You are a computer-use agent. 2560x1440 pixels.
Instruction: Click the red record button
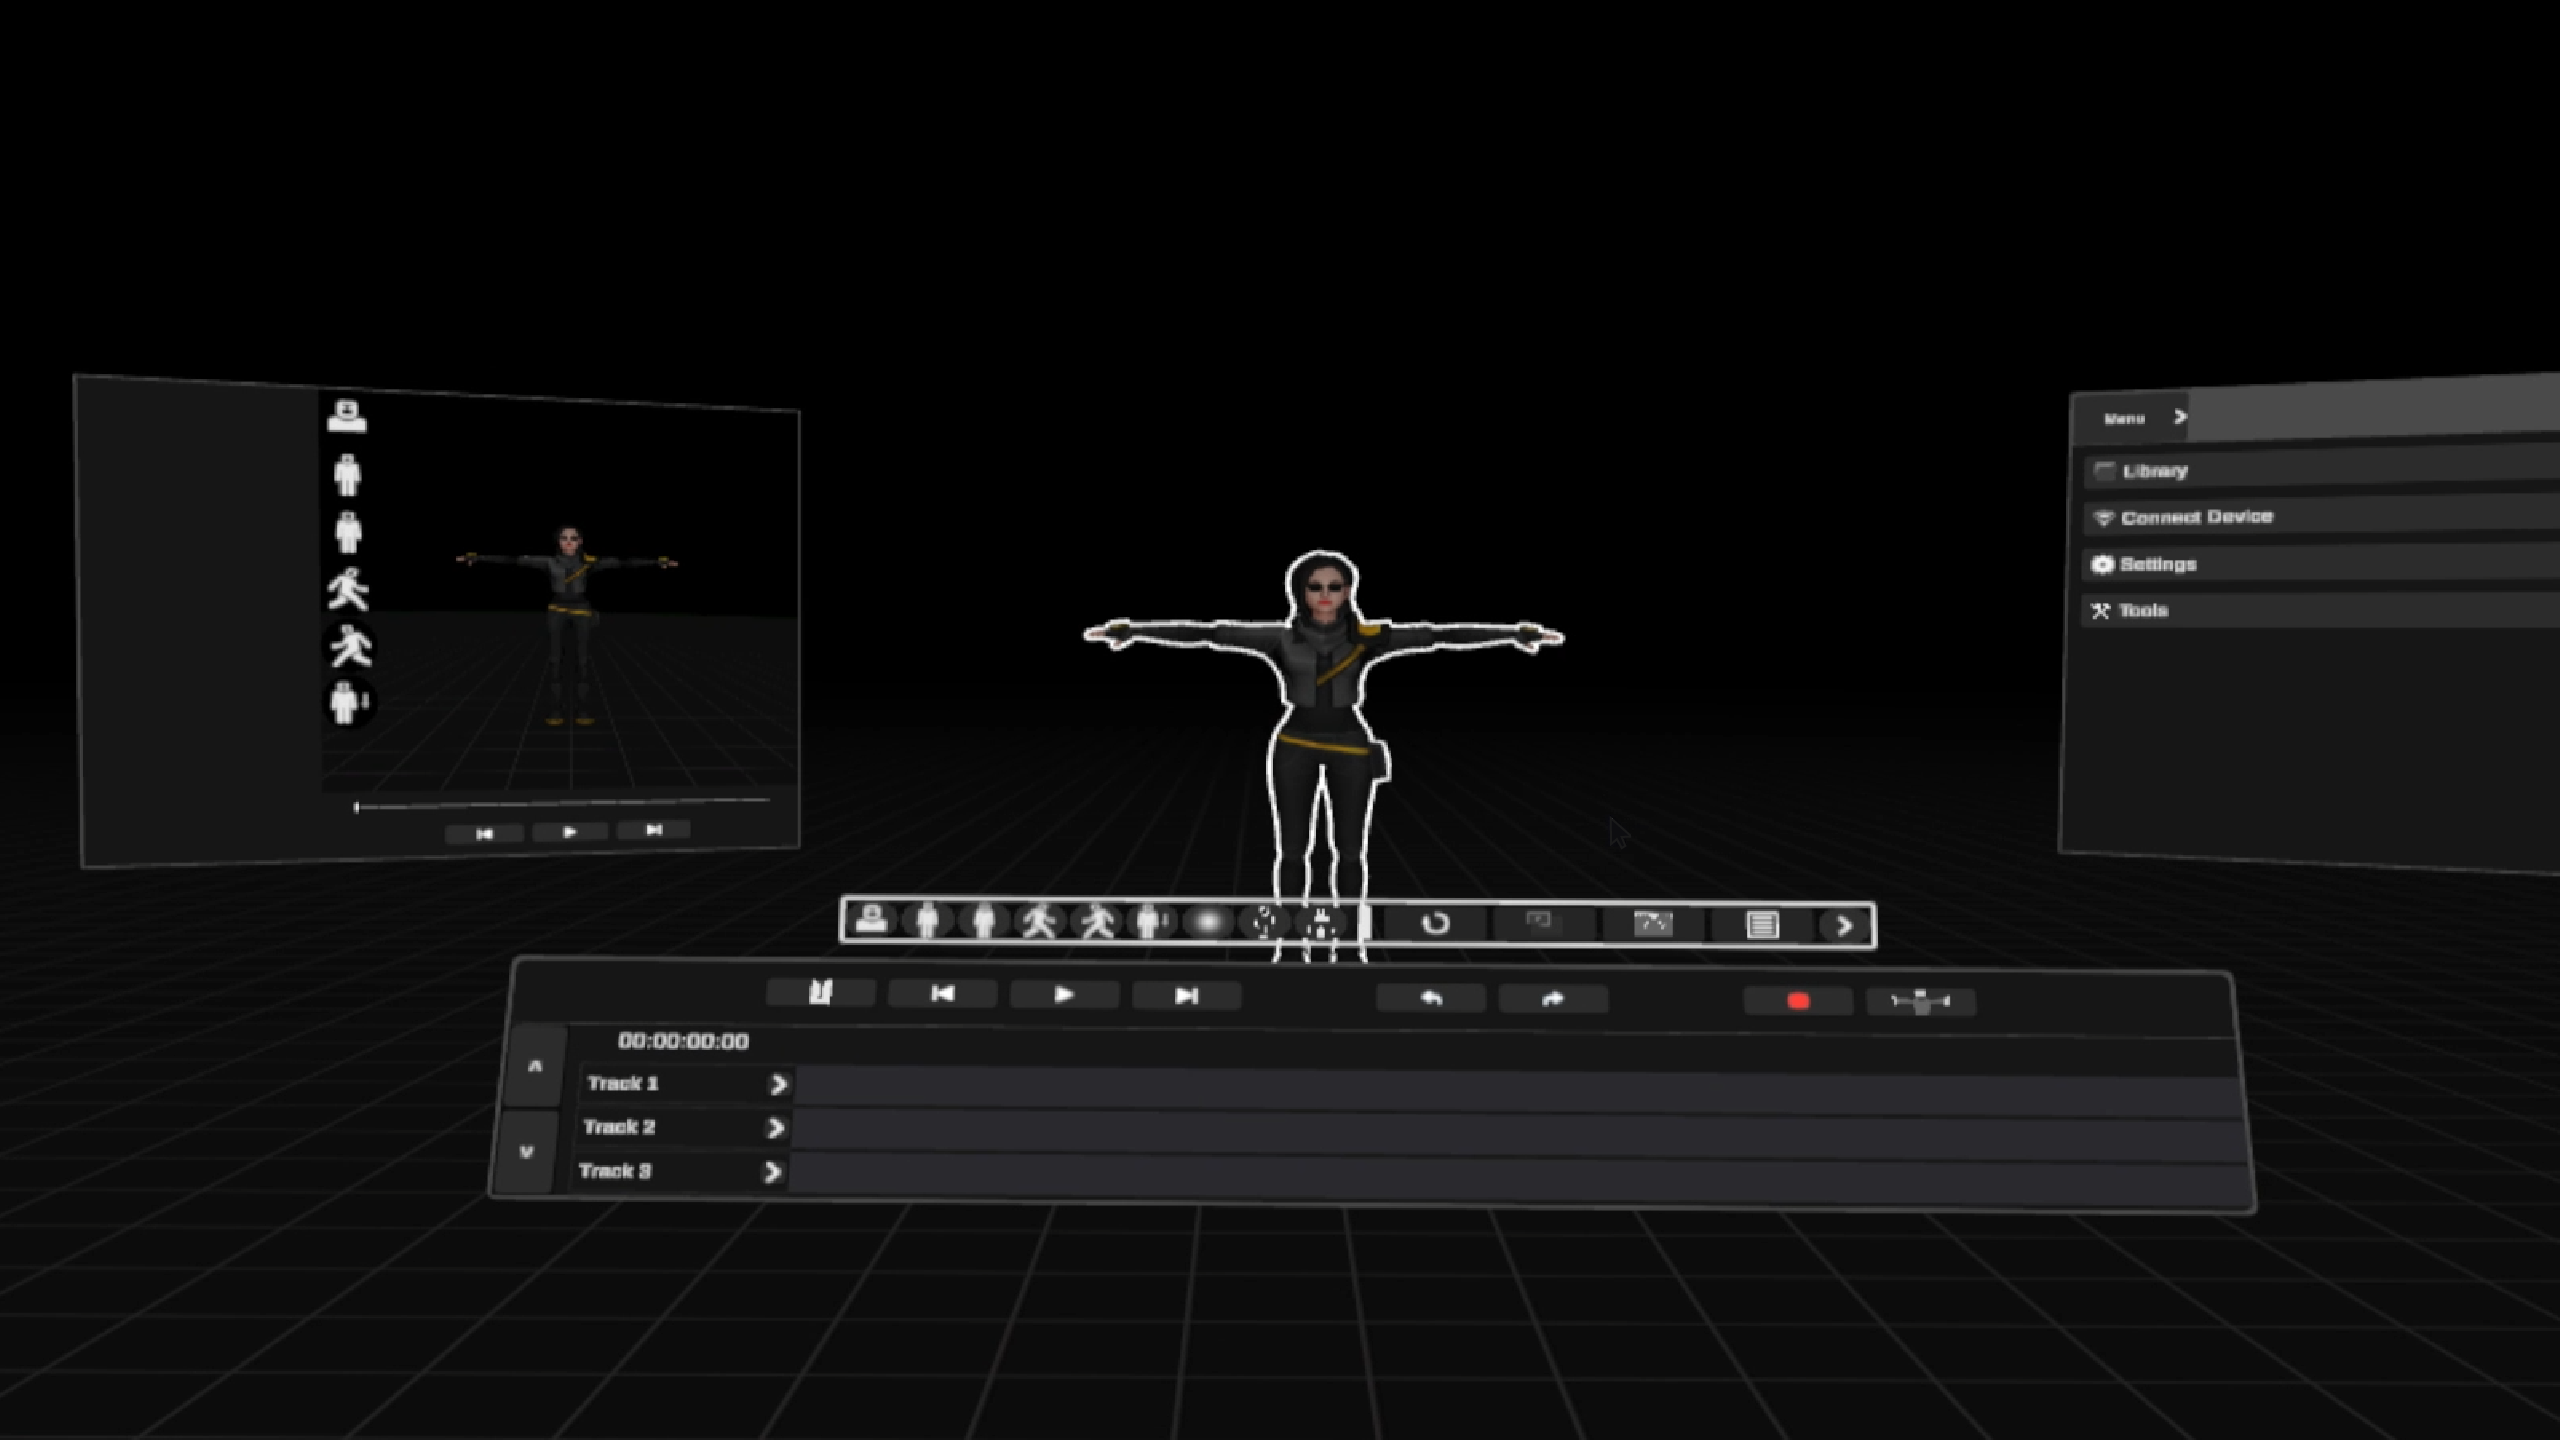point(1797,1001)
